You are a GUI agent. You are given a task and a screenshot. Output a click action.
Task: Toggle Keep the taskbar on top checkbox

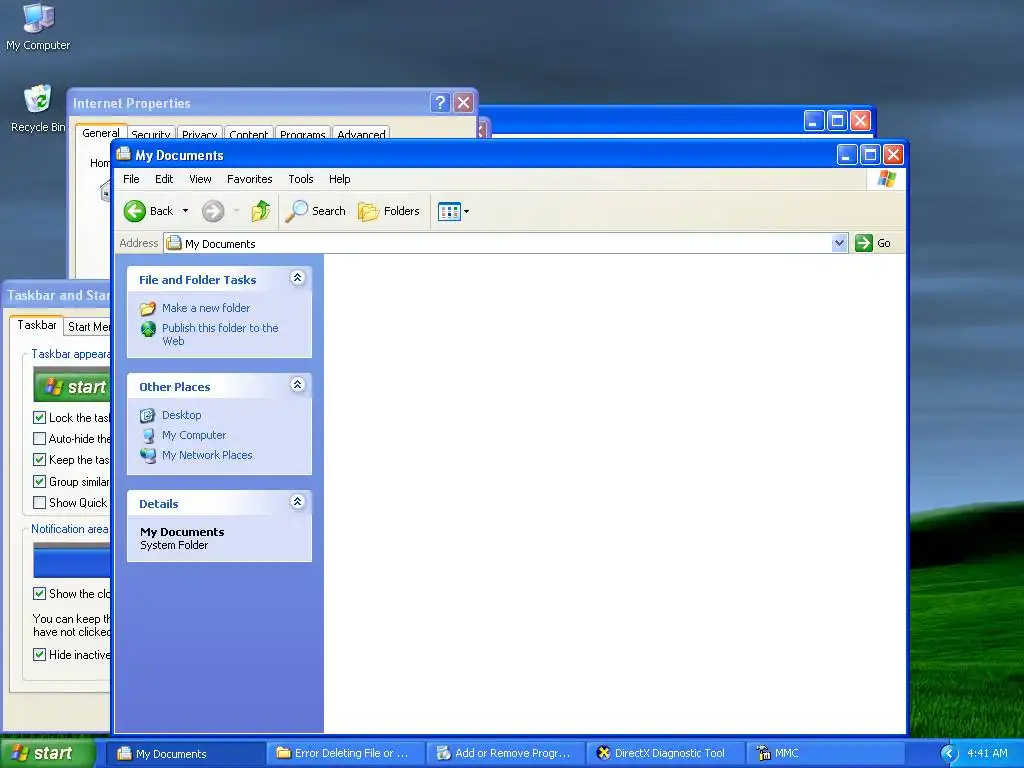coord(39,460)
